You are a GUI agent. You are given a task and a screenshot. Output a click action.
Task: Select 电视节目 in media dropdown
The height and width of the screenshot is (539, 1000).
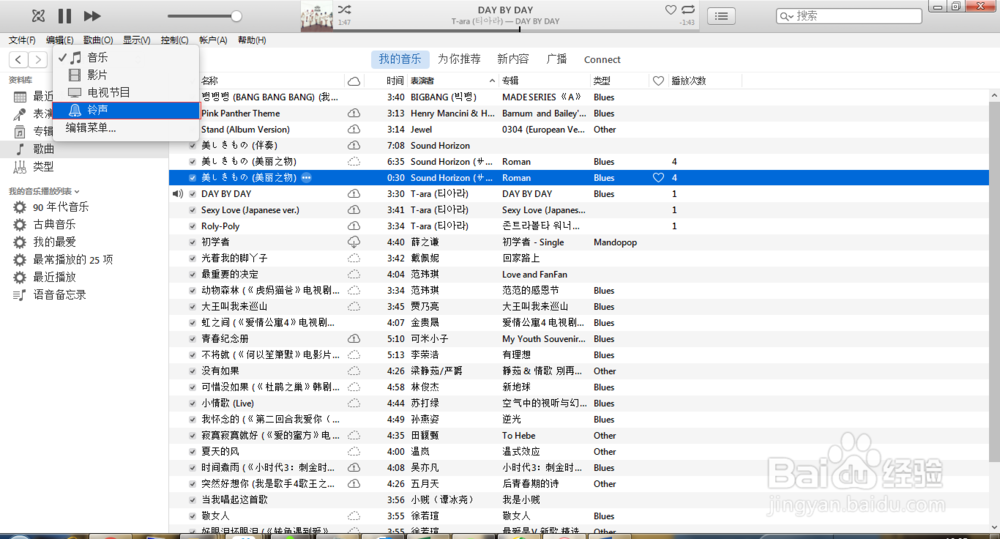[126, 92]
